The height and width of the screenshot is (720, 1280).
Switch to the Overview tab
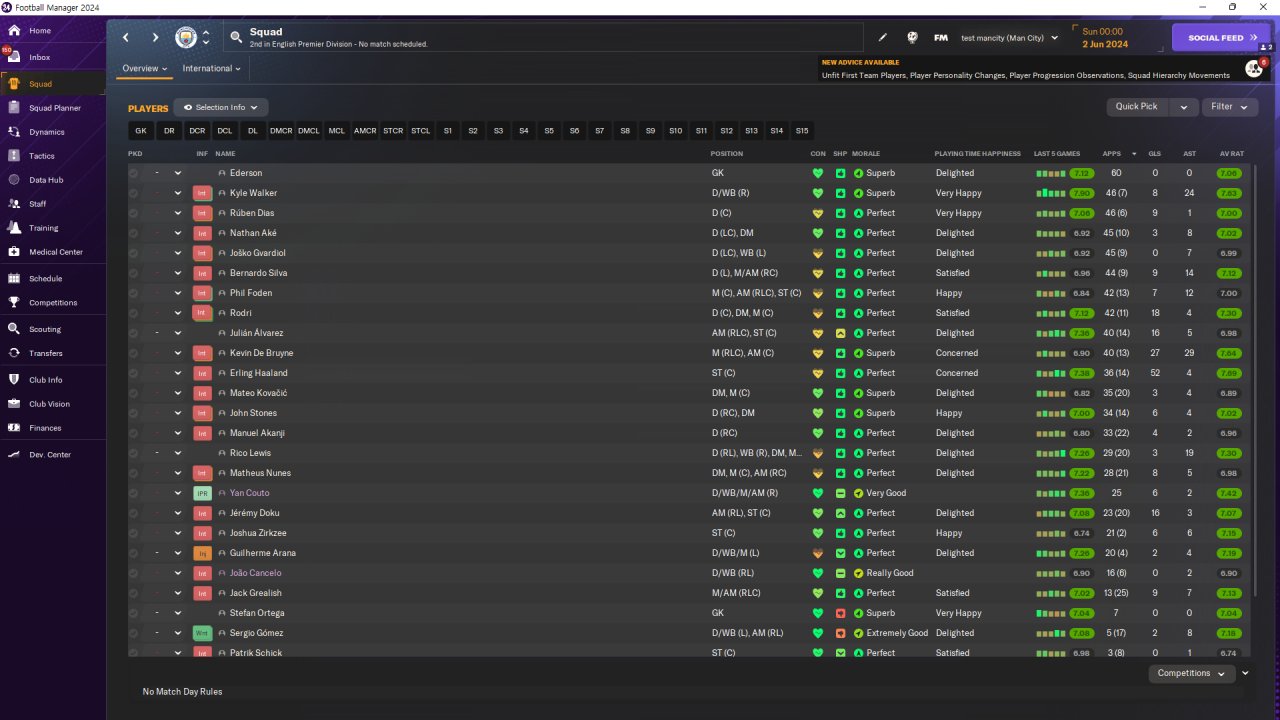(x=144, y=69)
